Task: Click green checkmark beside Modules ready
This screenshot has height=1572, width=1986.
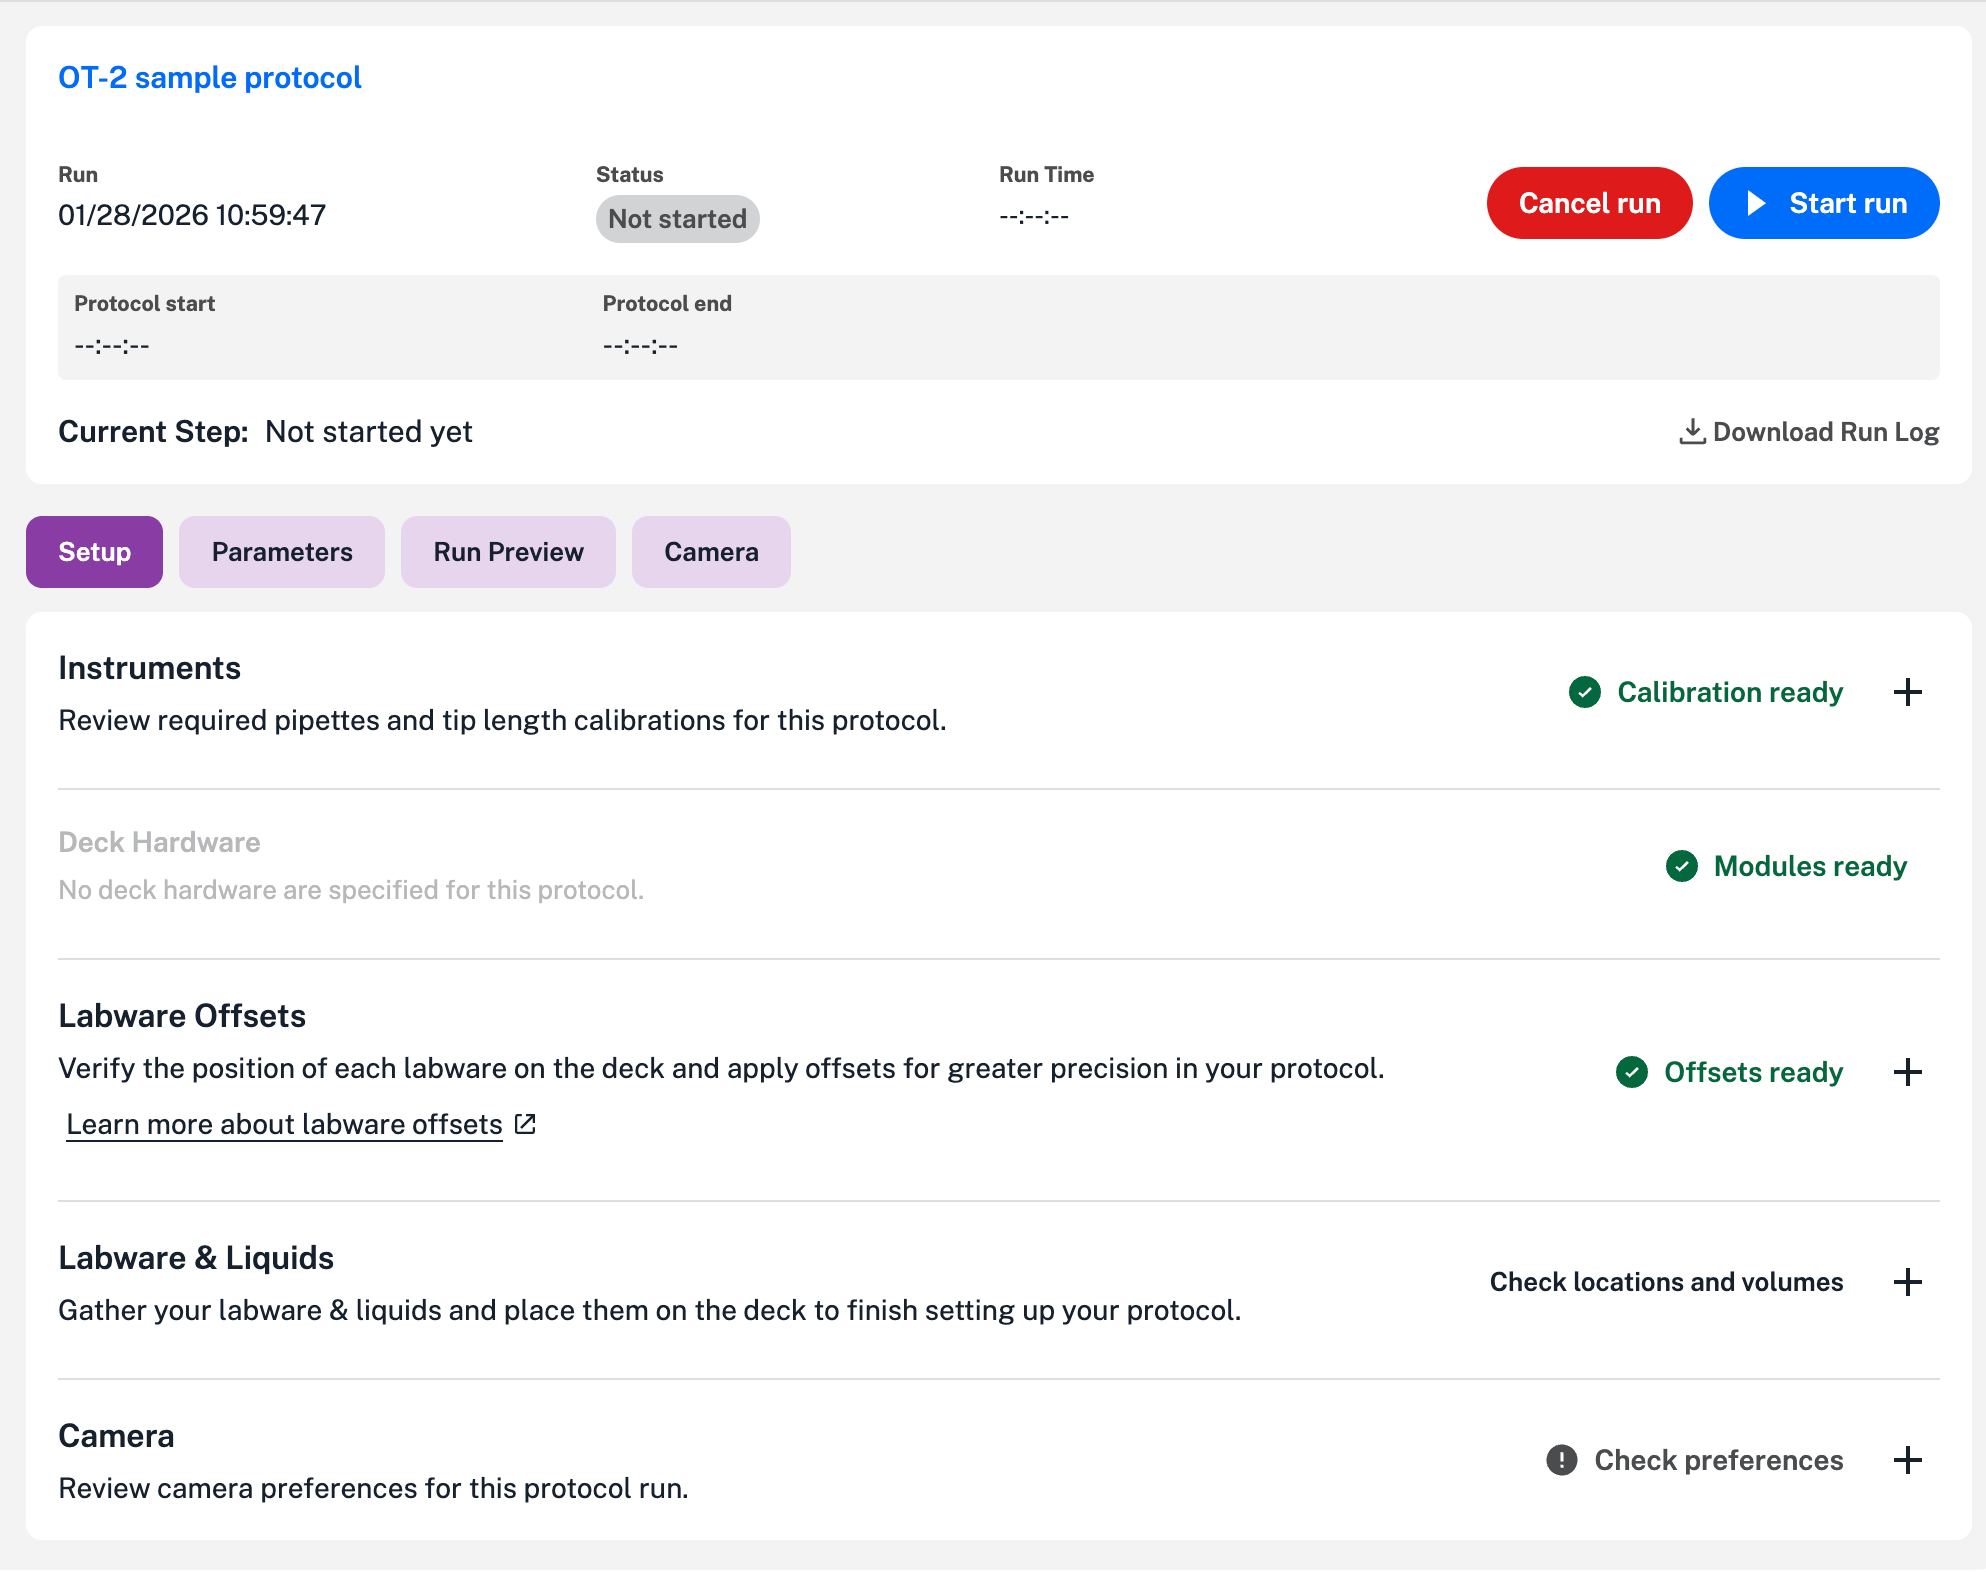Action: [x=1681, y=866]
